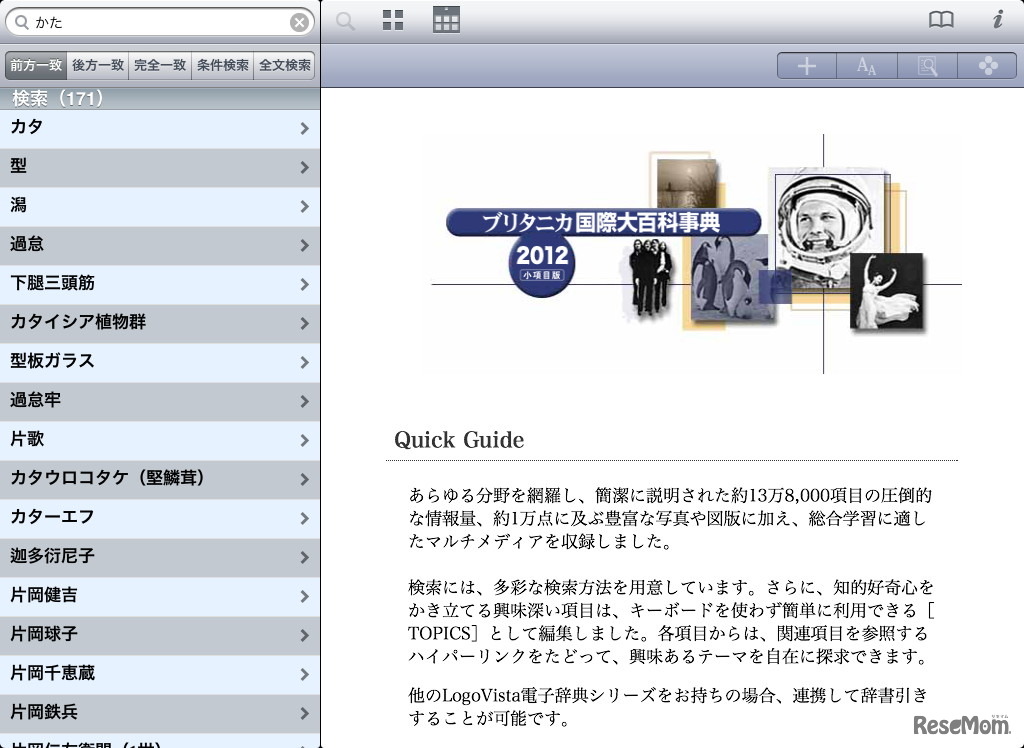Open the 潟 entry chevron
Screen dimensions: 1024x748
(304, 206)
